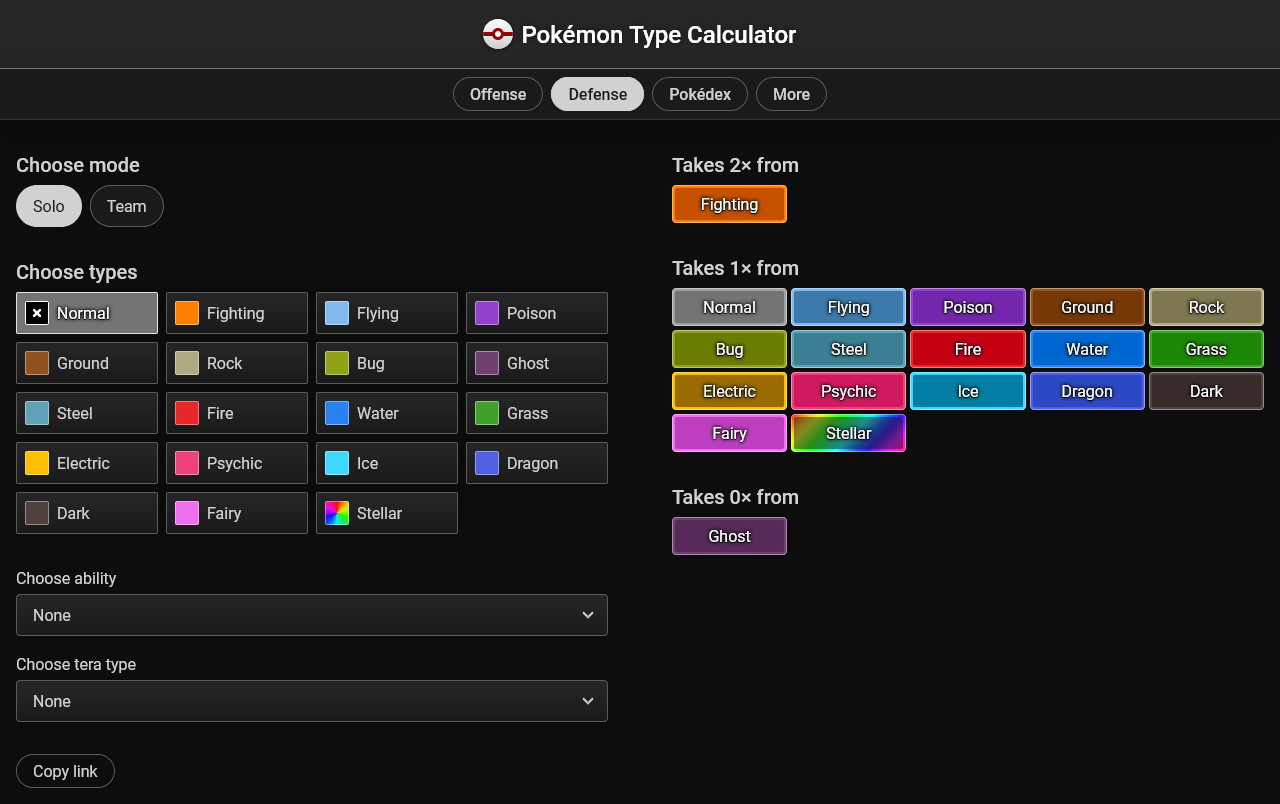Click the Pokéball logo icon in header
Viewport: 1280px width, 804px height.
point(498,35)
